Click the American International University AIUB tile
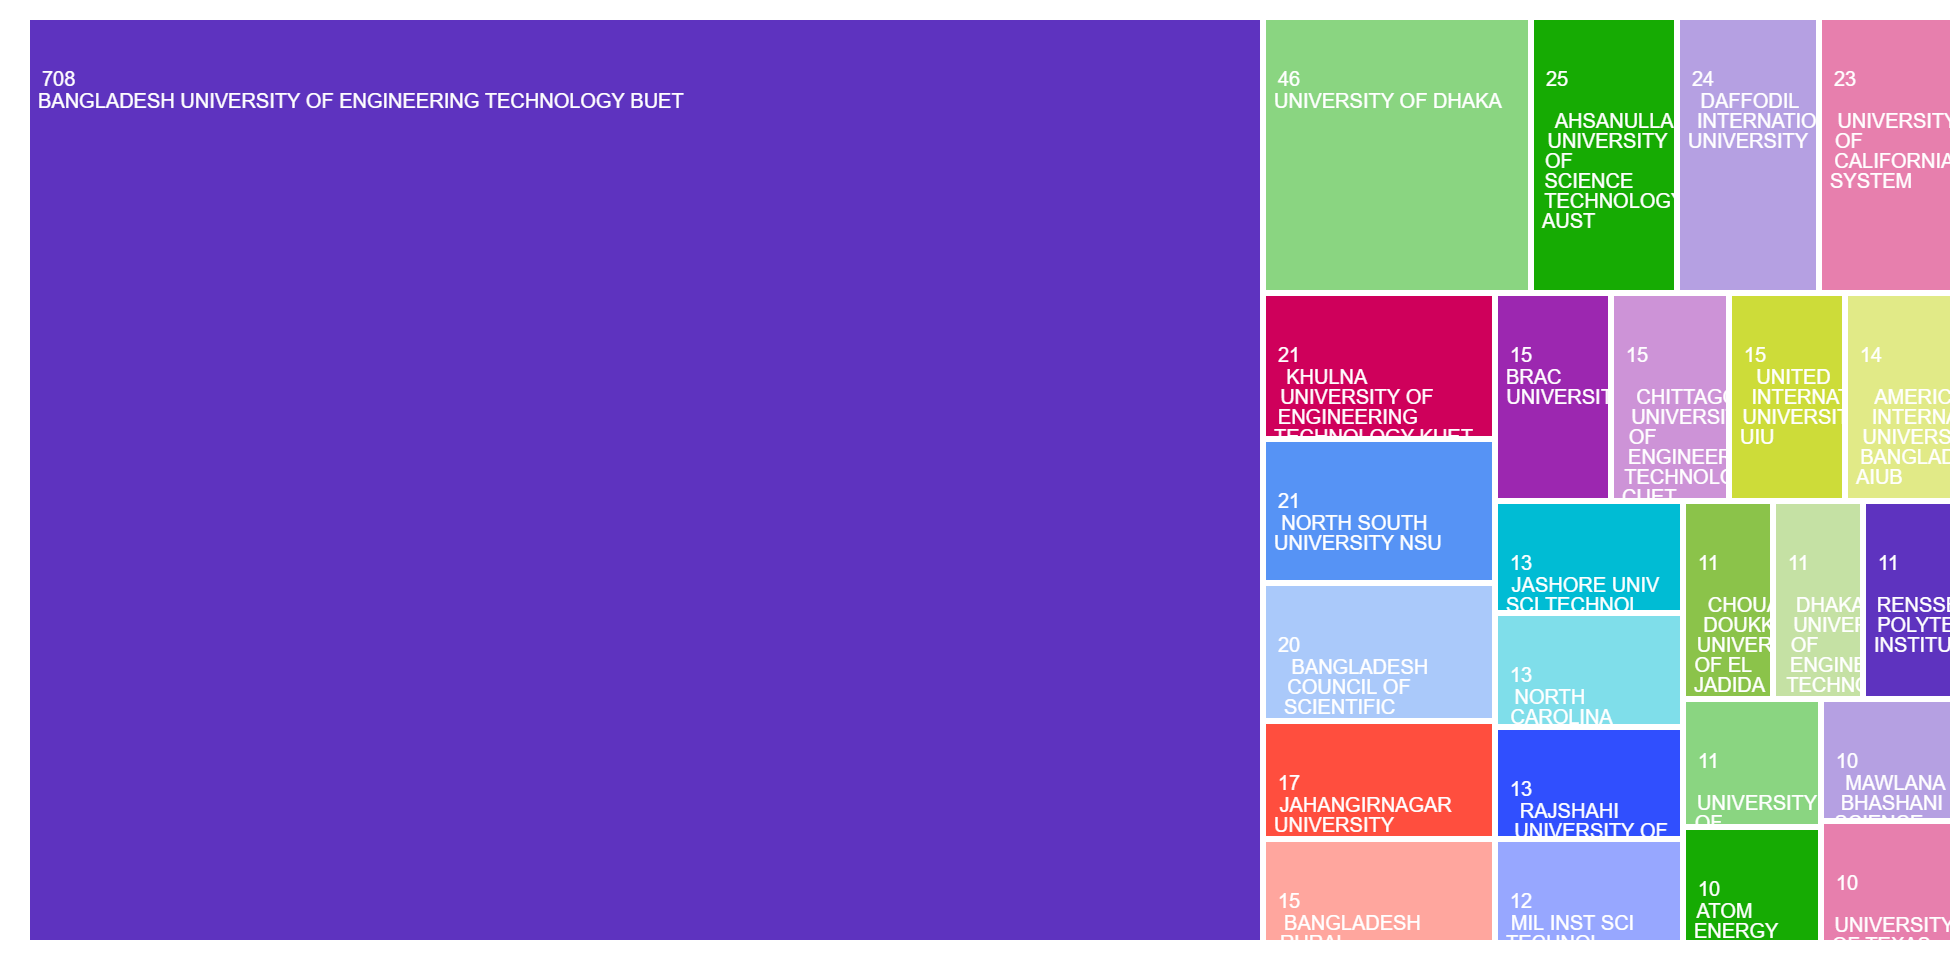Viewport: 1960px width, 960px height. [1898, 396]
